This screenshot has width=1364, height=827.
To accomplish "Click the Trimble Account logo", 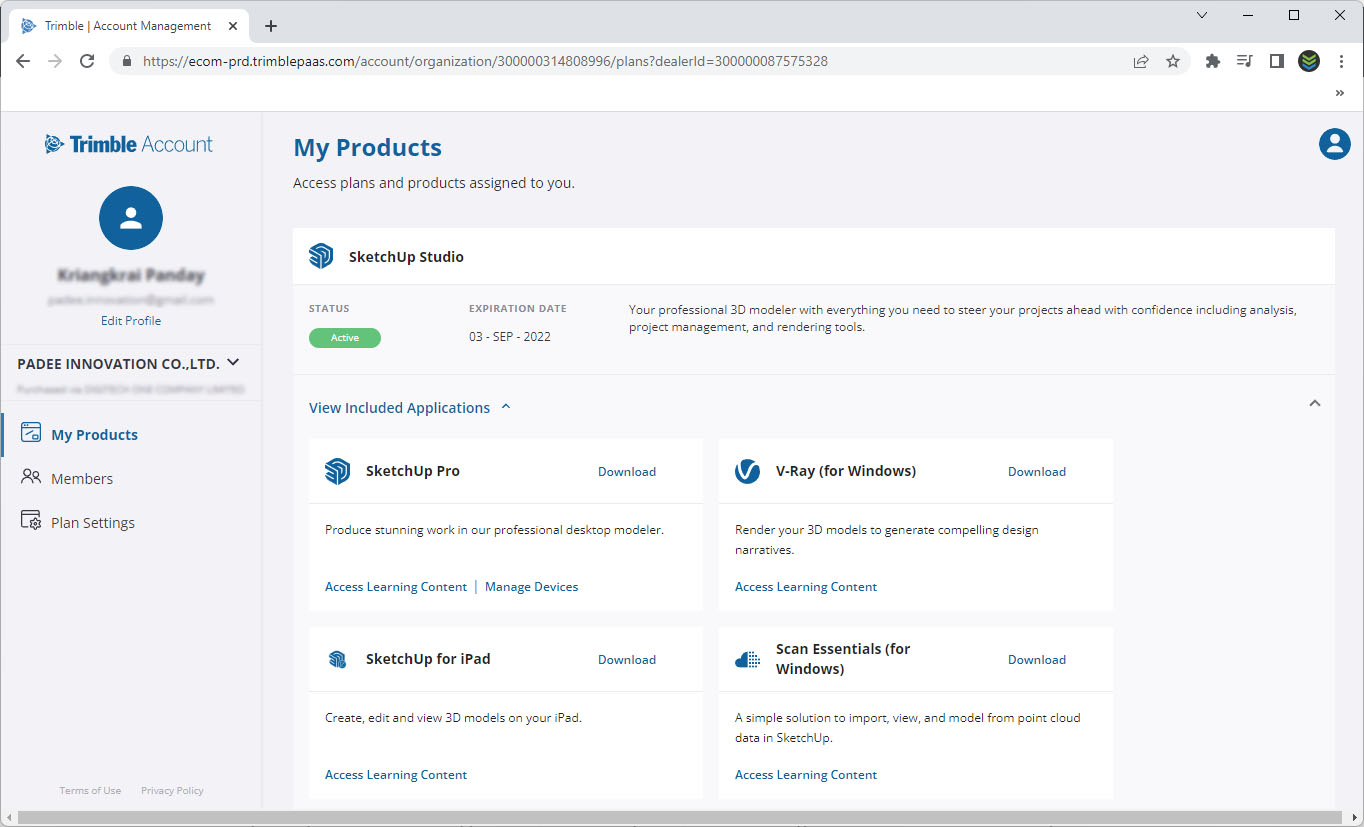I will pos(129,144).
